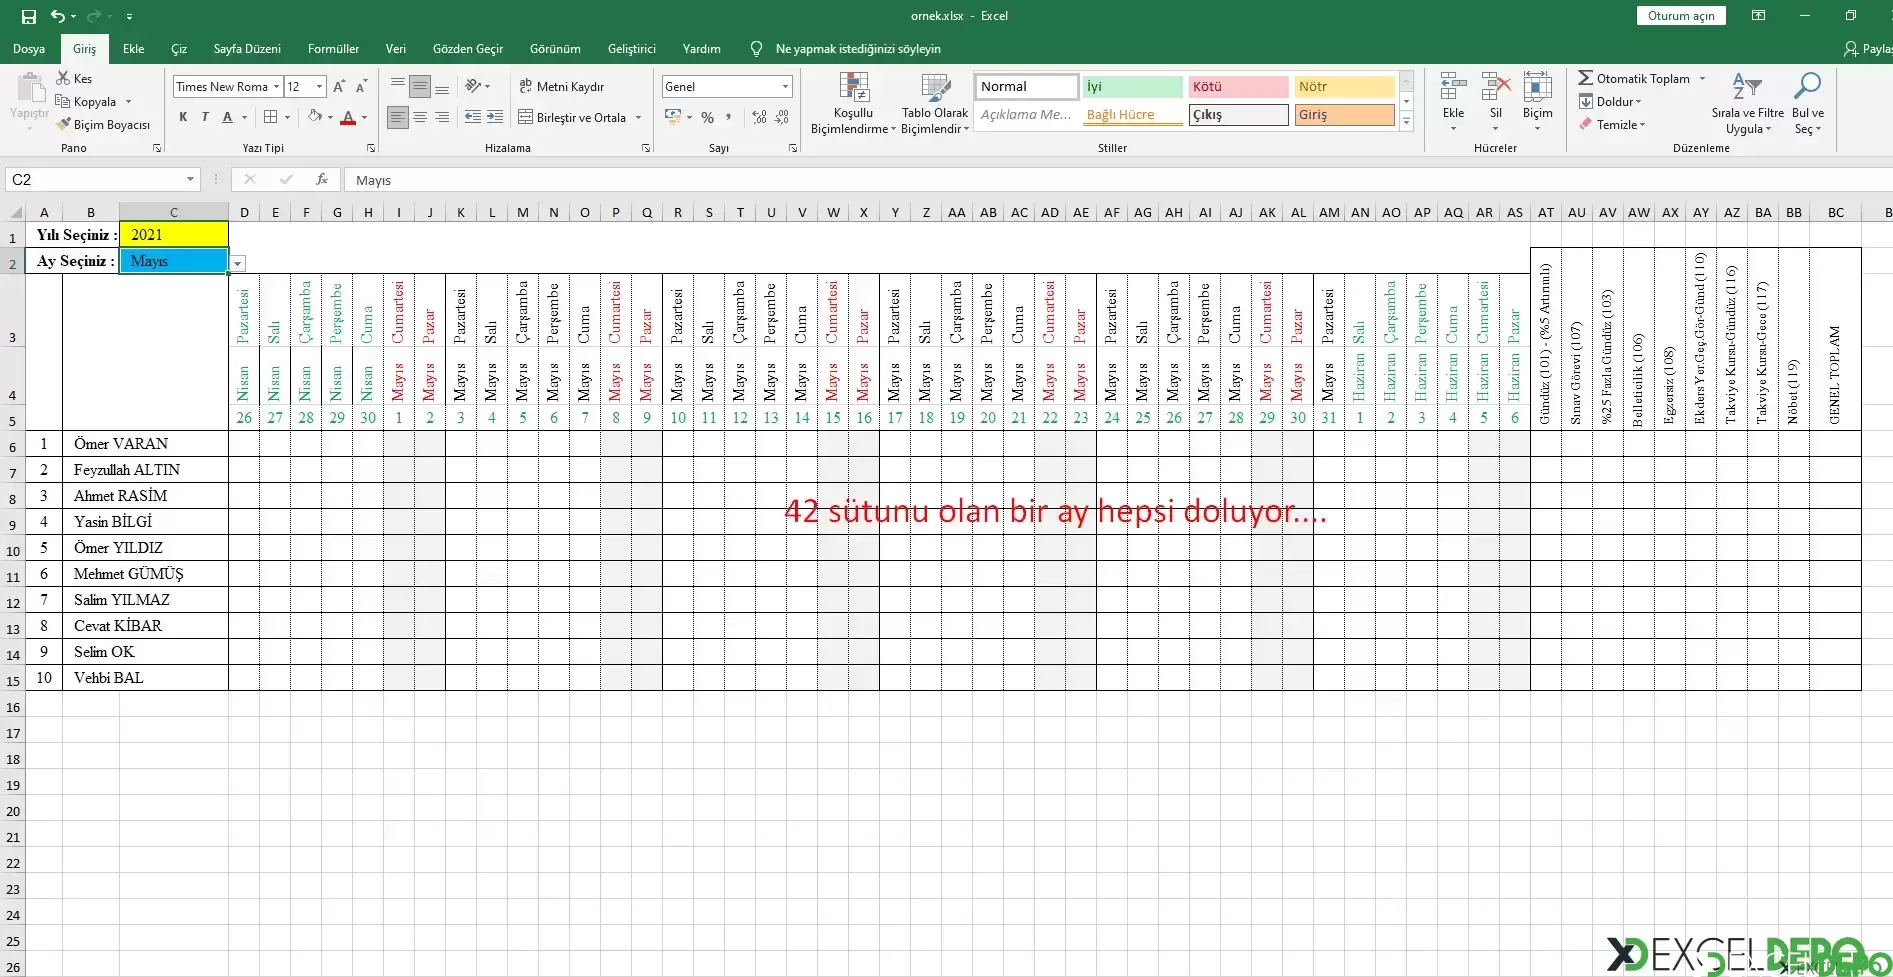The height and width of the screenshot is (977, 1893).
Task: Click the percent style icon
Action: [x=707, y=117]
